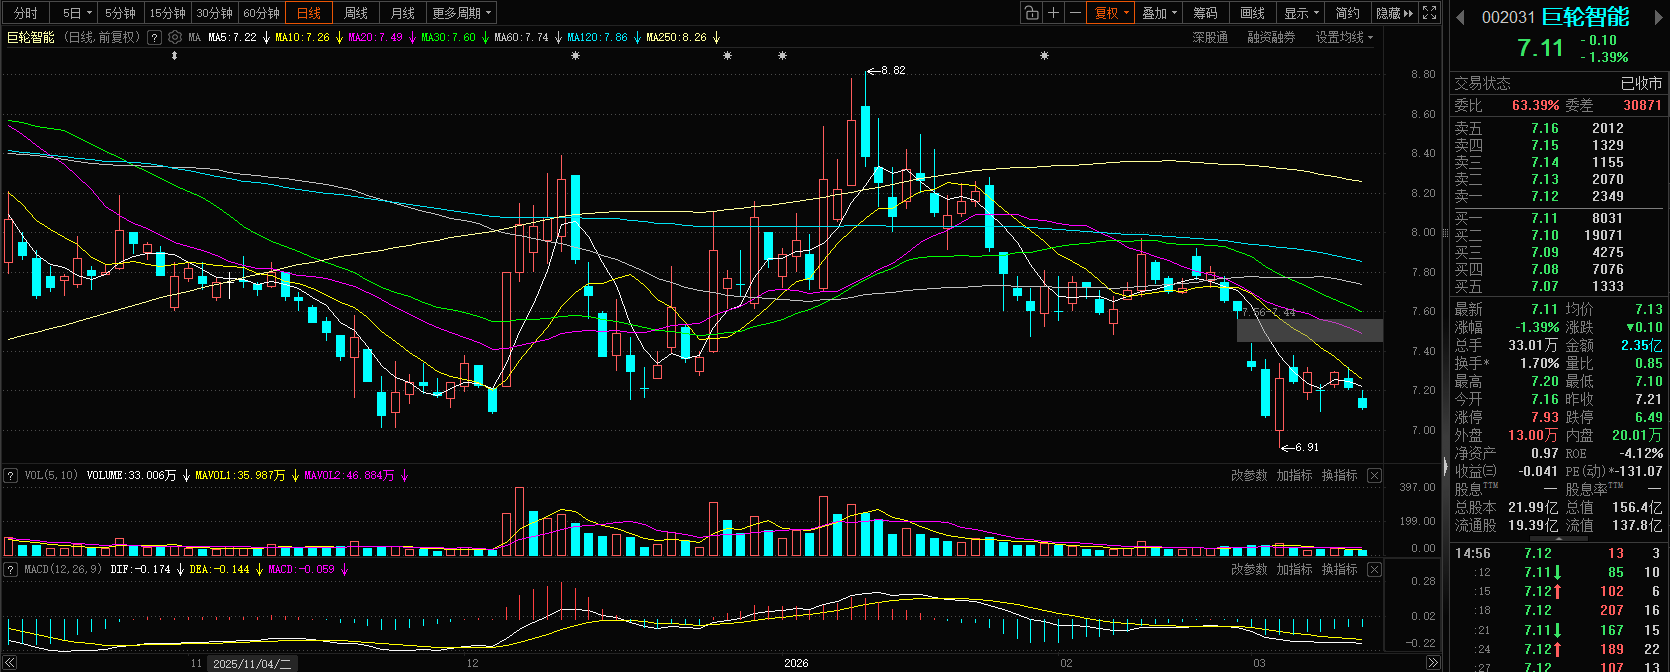1670x672 pixels.
Task: Click 加指标 in the VOL panel
Action: (1294, 475)
